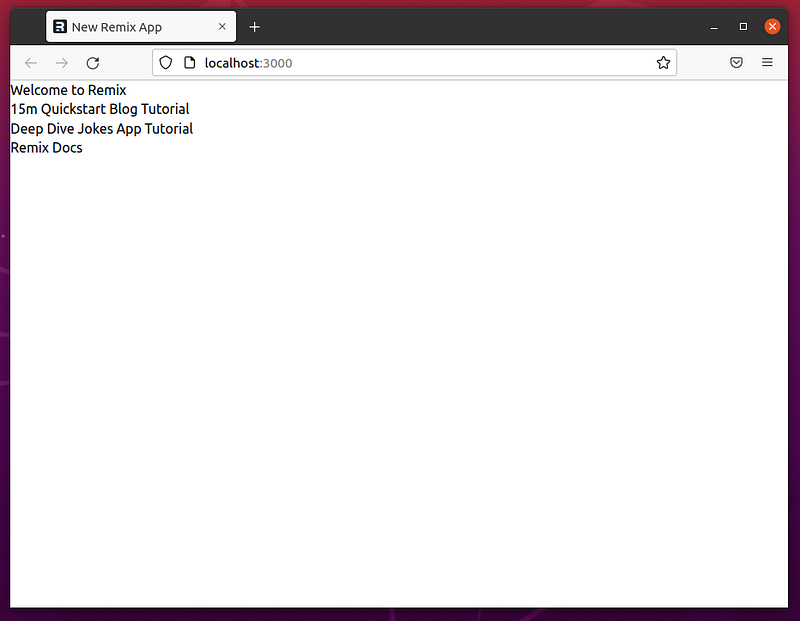Click the browser back arrow

point(31,63)
